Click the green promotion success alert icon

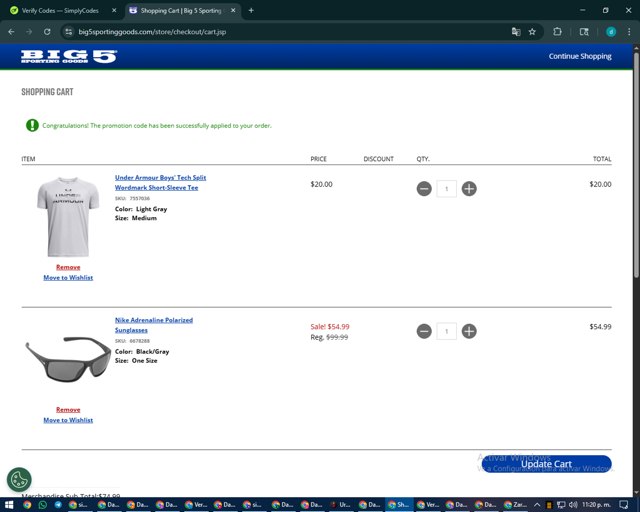click(x=32, y=125)
